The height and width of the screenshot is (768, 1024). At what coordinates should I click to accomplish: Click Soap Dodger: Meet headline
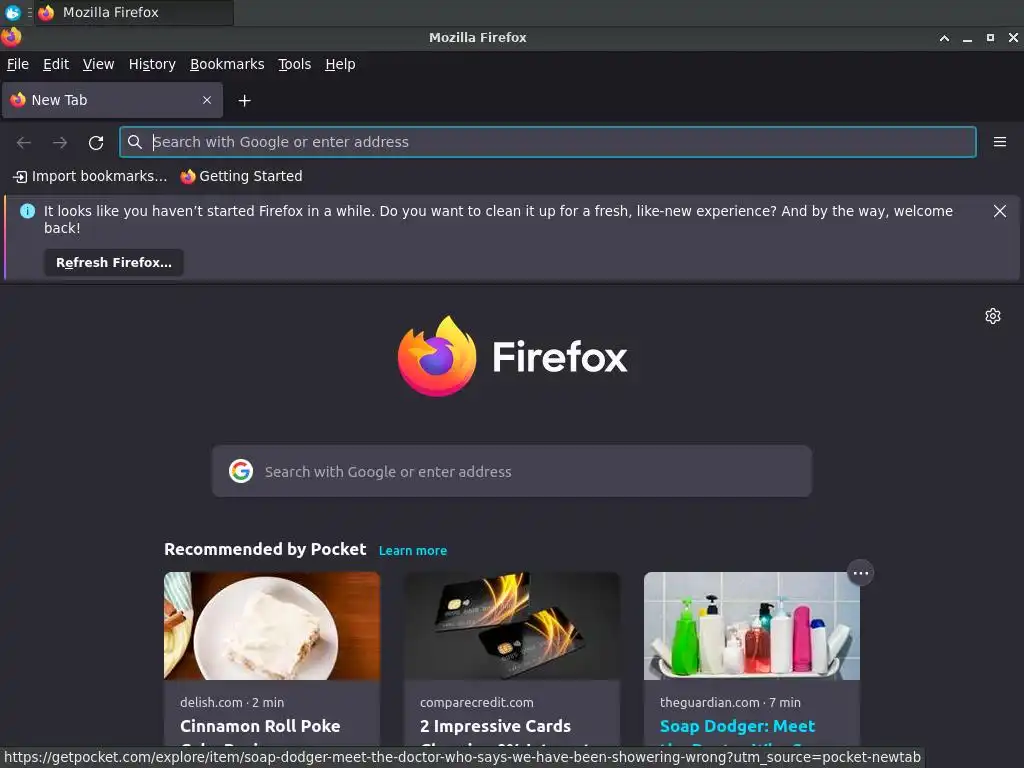tap(737, 726)
